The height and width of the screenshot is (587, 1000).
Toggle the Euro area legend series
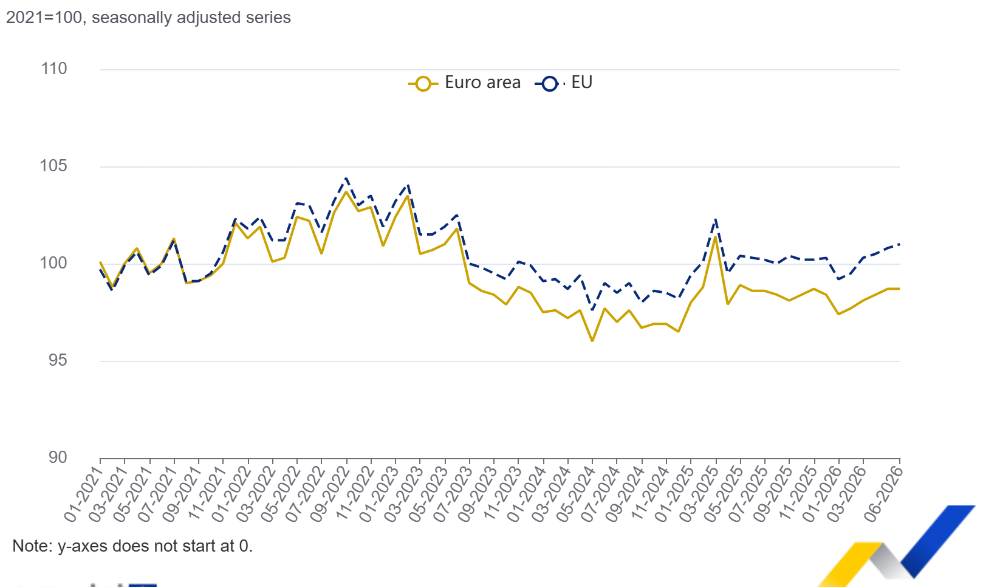(x=464, y=83)
